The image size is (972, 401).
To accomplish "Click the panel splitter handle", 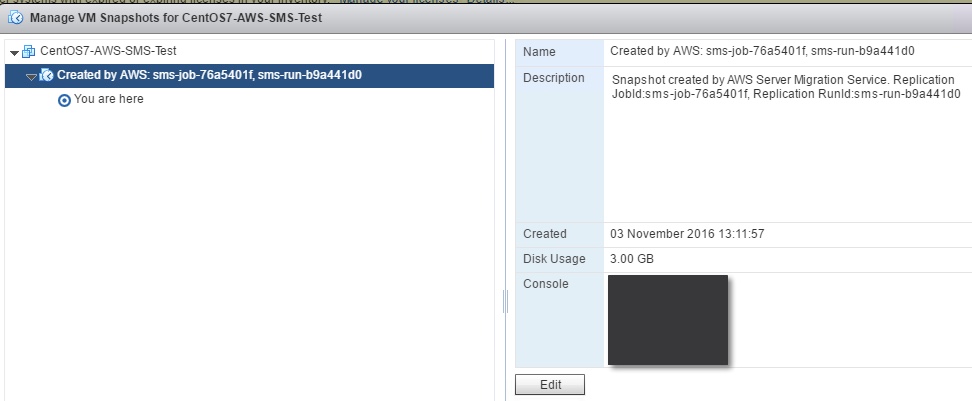I will 505,302.
